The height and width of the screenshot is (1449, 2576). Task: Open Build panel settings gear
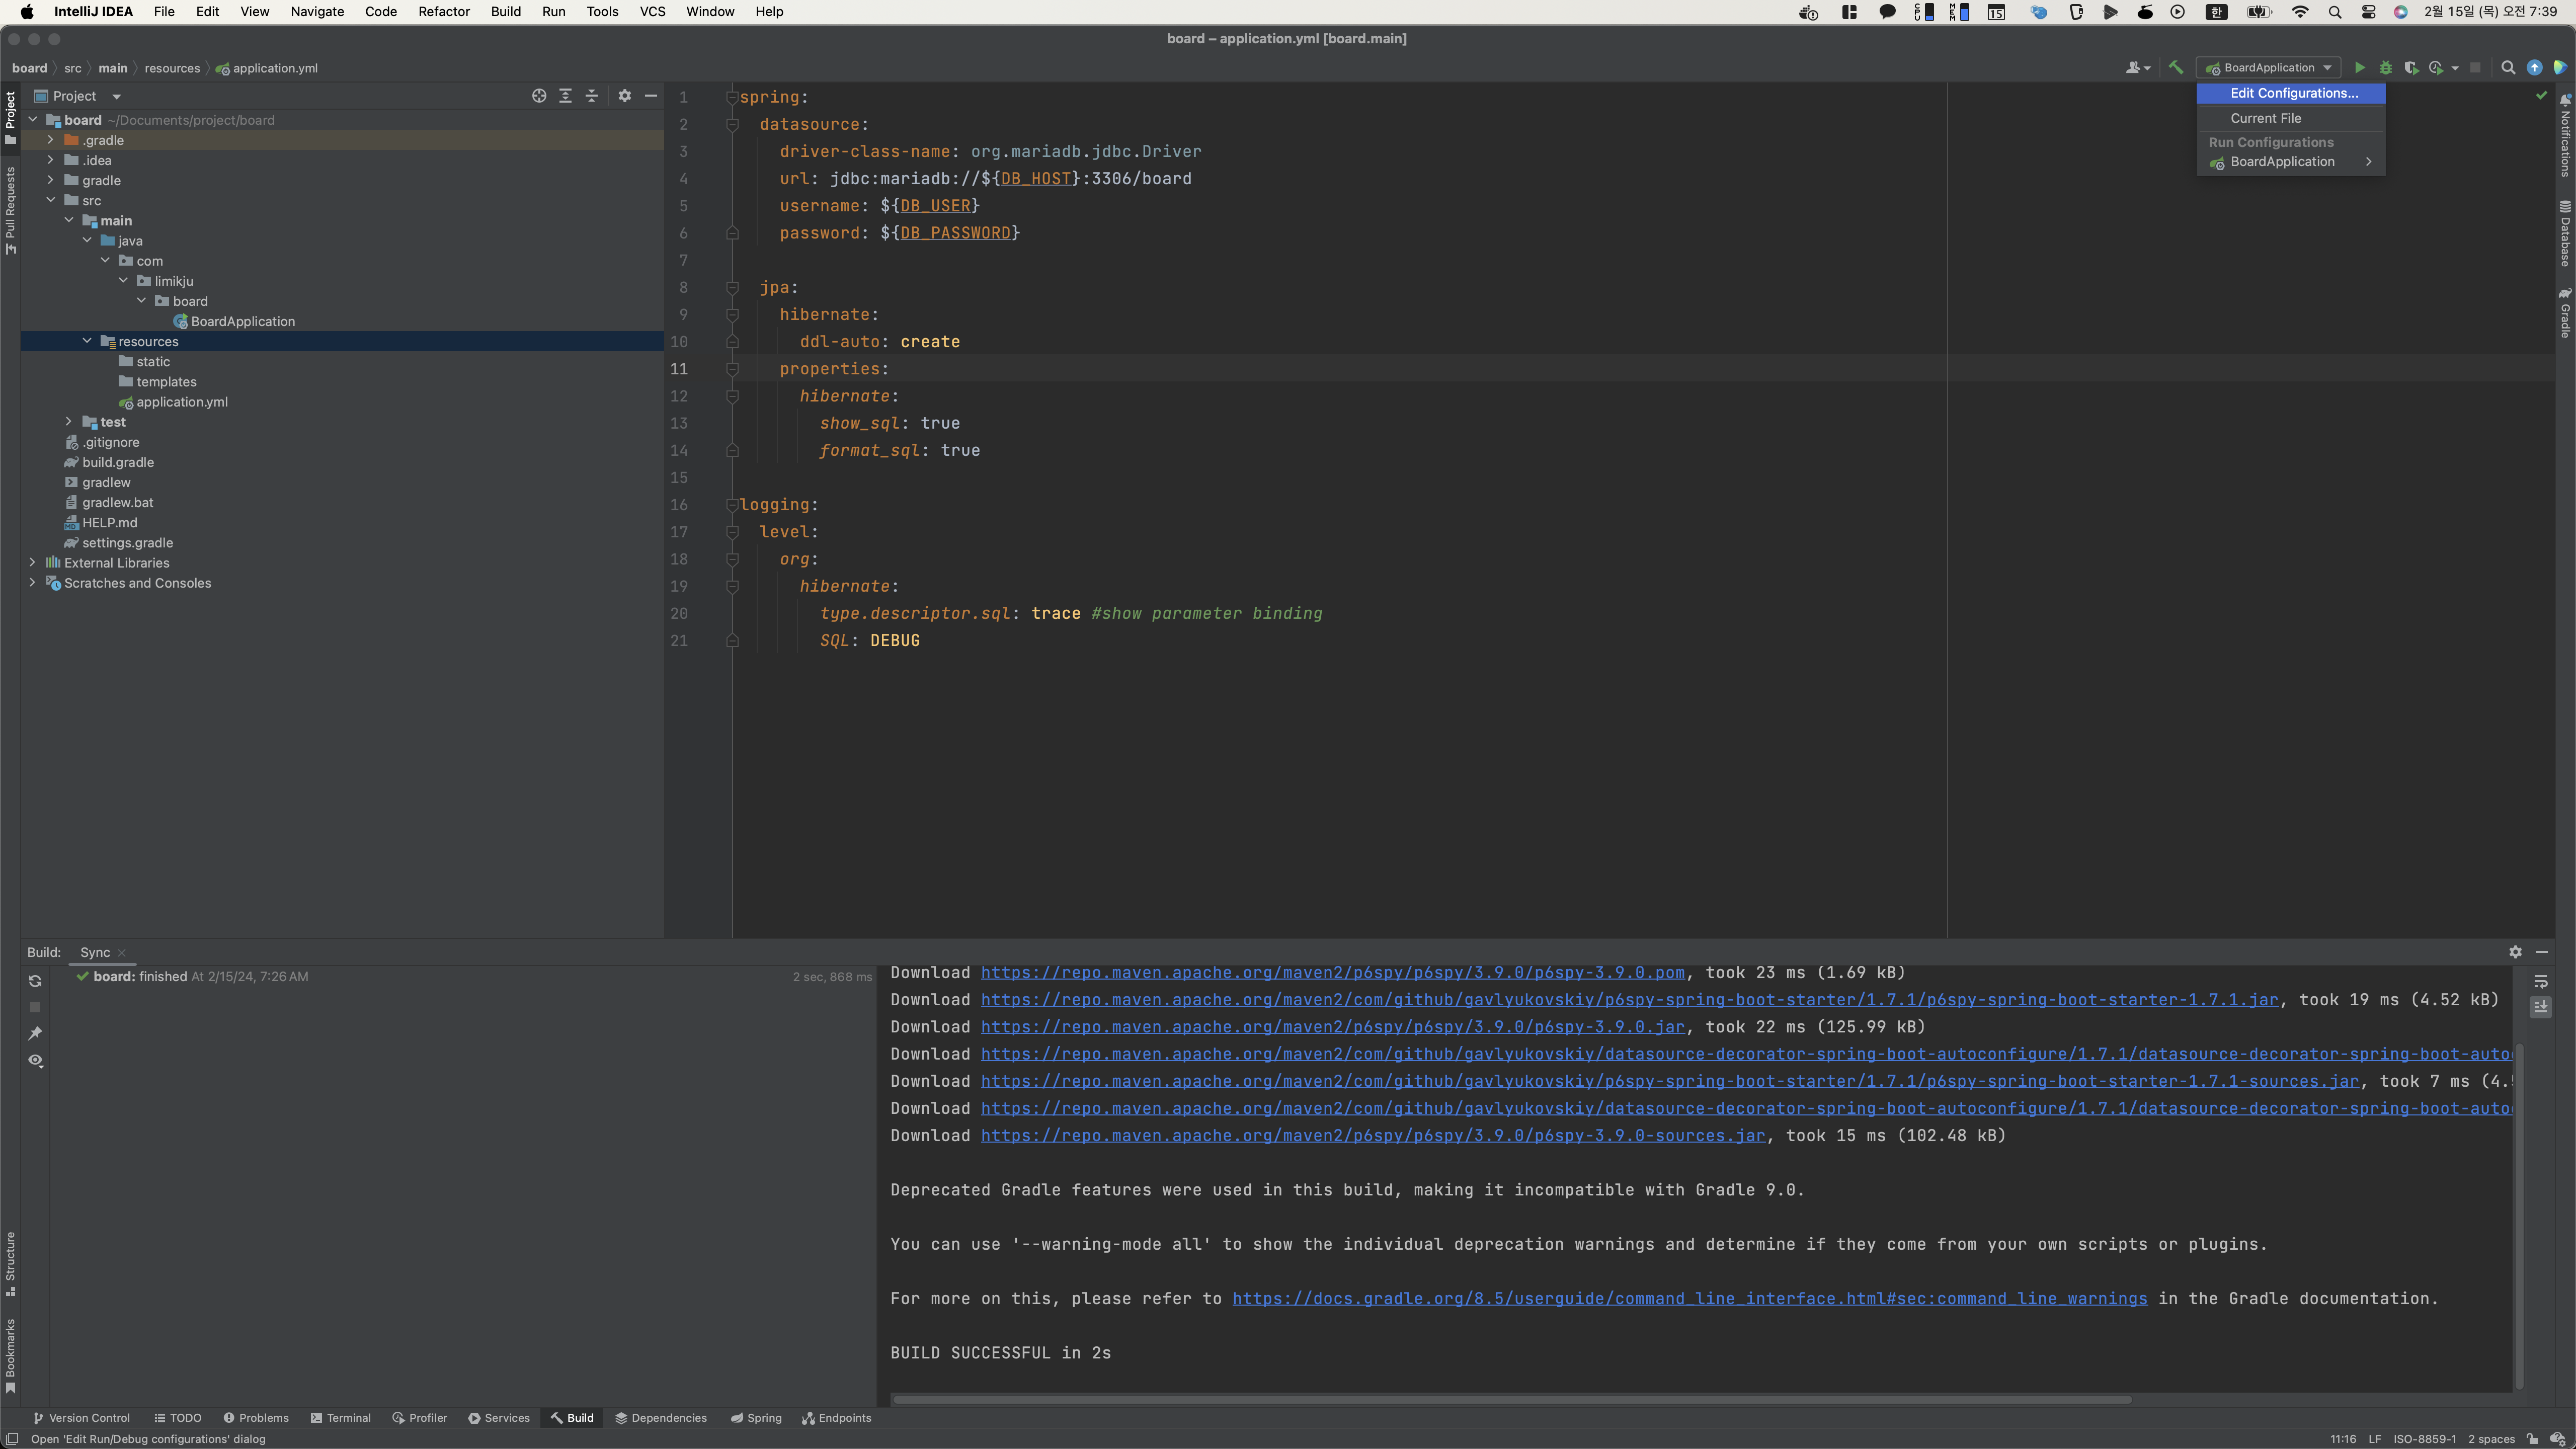[x=2515, y=952]
